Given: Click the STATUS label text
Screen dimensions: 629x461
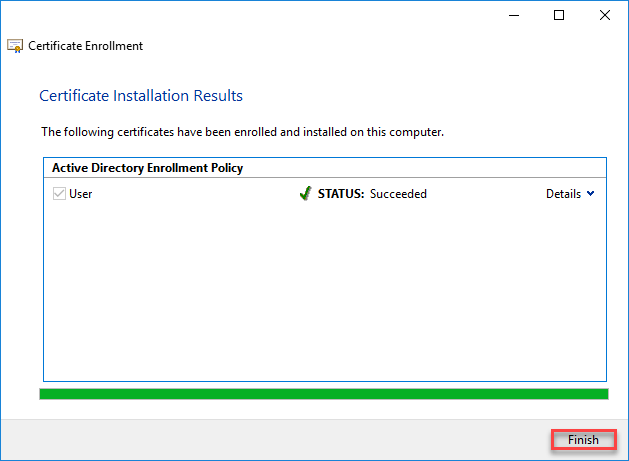Looking at the screenshot, I should click(341, 194).
